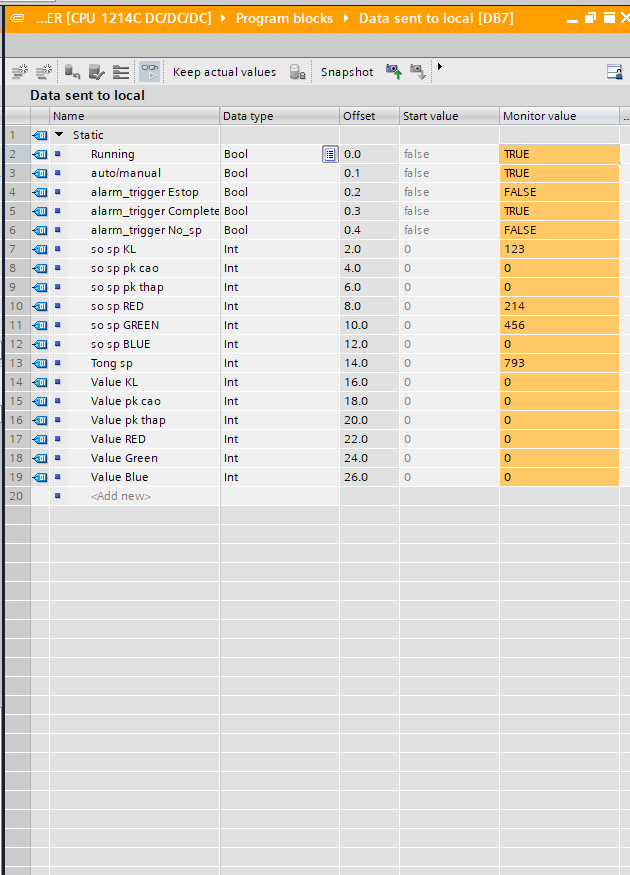
Task: Toggle the Monitor all glasses icon
Action: point(150,71)
